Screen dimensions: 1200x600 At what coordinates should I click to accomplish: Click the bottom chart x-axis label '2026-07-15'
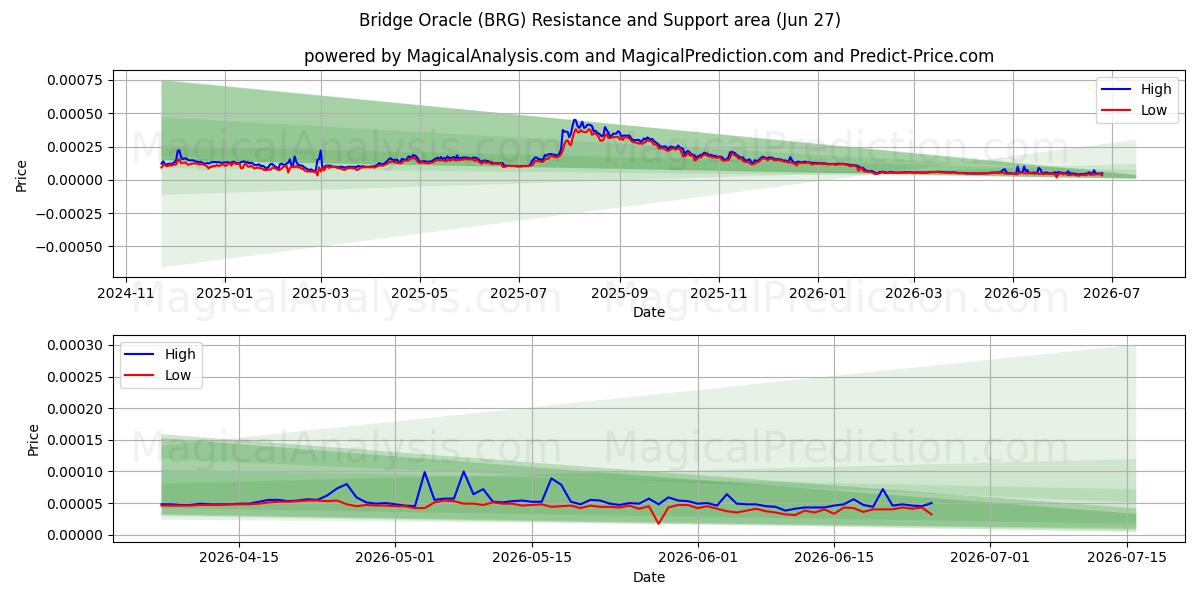point(1127,558)
